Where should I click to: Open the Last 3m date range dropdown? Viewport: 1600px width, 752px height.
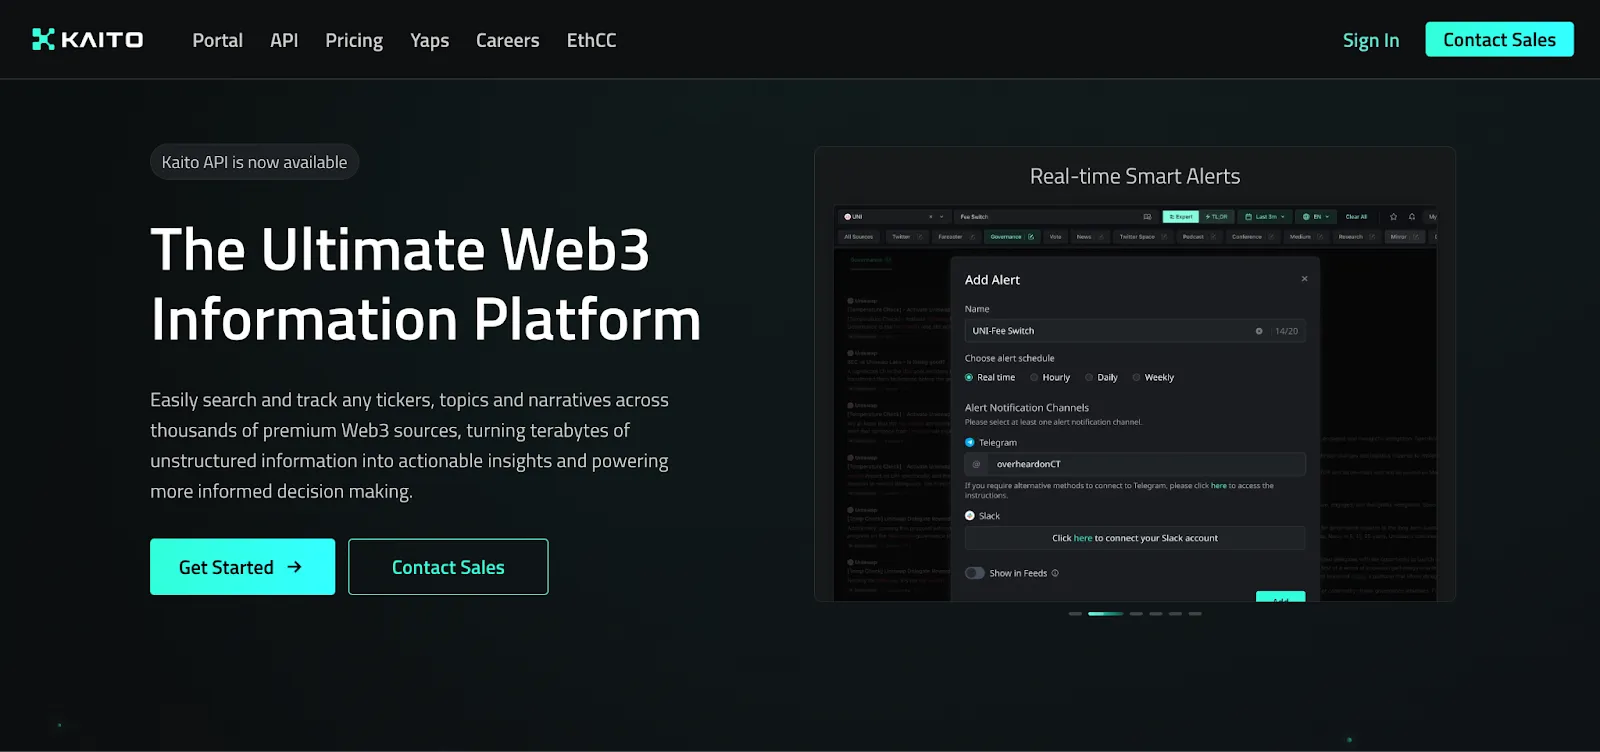(x=1265, y=217)
